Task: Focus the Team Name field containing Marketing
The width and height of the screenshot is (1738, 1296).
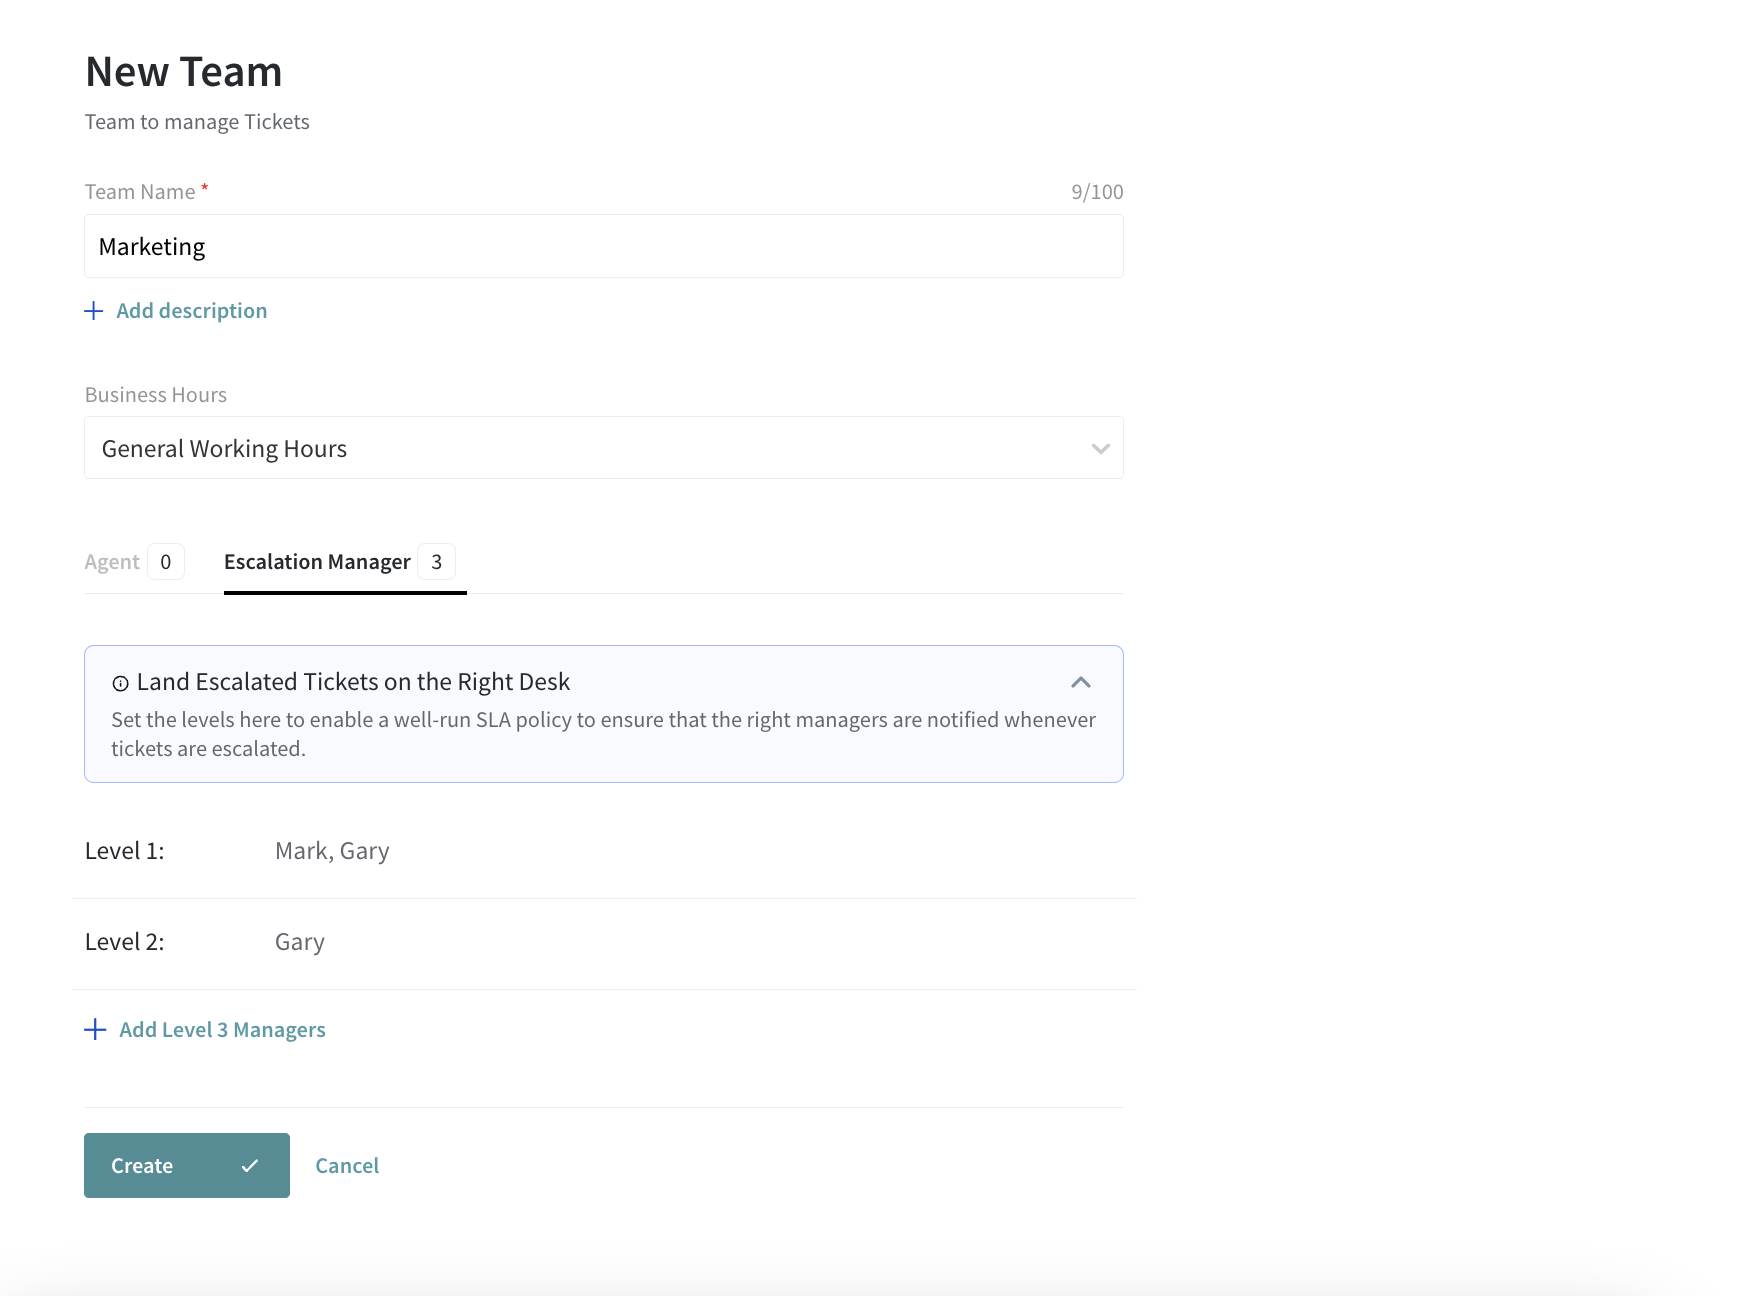Action: [x=603, y=247]
